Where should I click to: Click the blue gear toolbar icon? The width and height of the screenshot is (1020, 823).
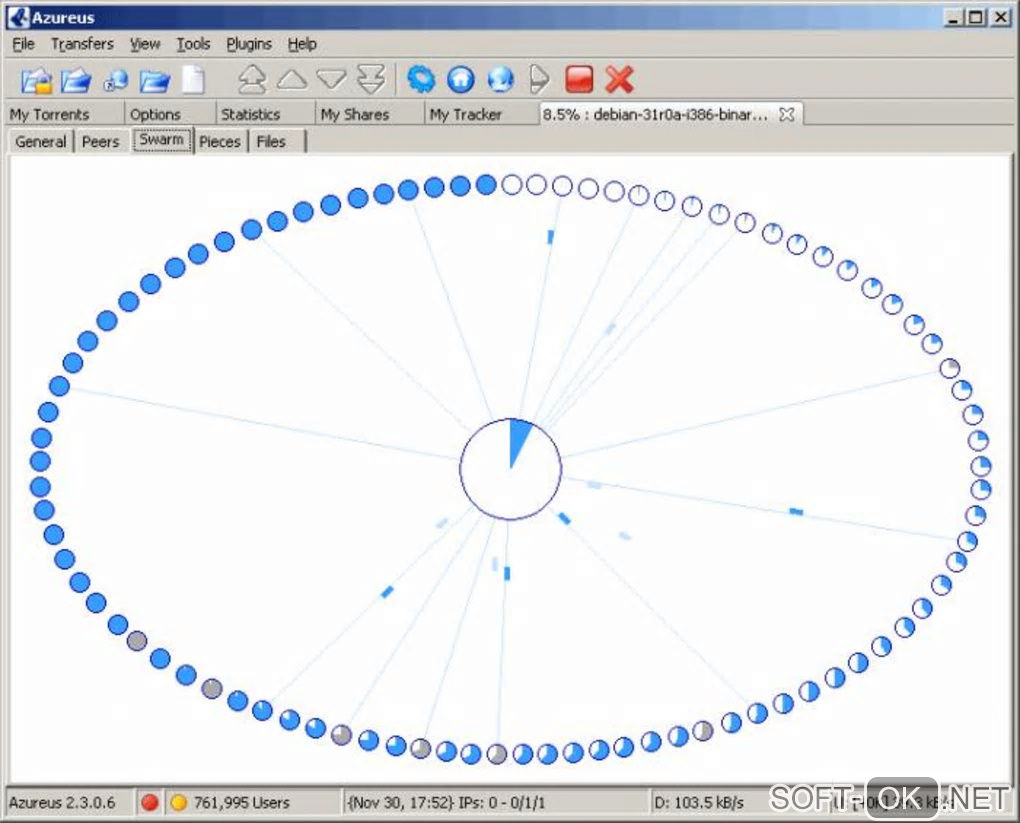421,79
